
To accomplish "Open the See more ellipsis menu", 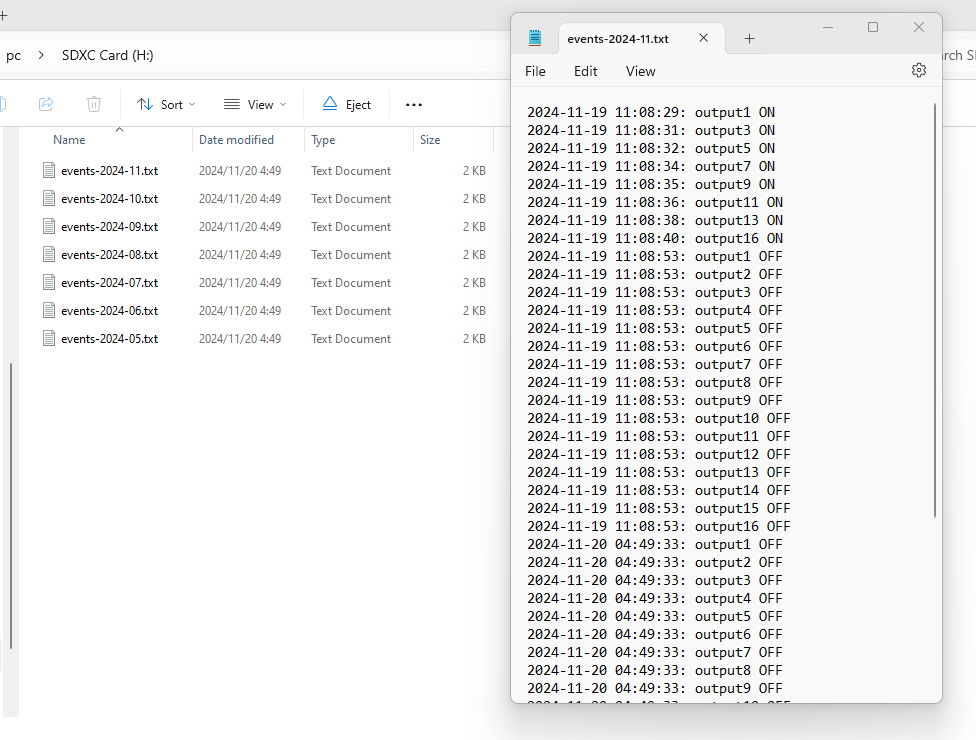I will pos(414,104).
